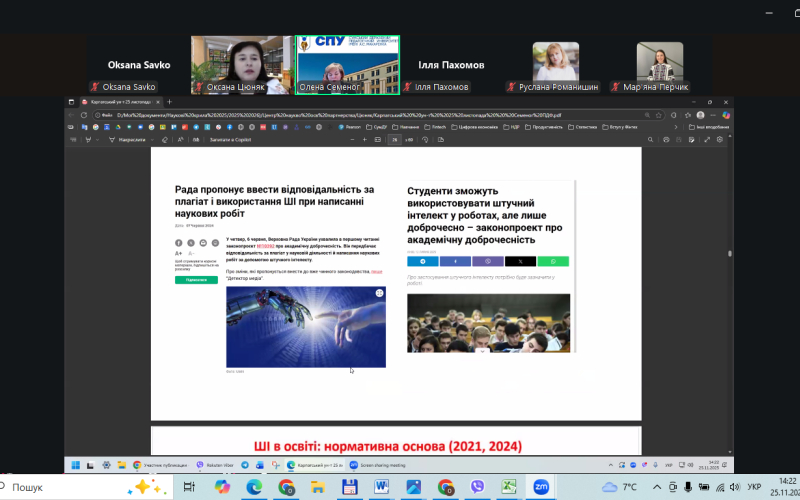Open Microsoft Word from the Windows taskbar
The image size is (800, 500).
coord(381,487)
